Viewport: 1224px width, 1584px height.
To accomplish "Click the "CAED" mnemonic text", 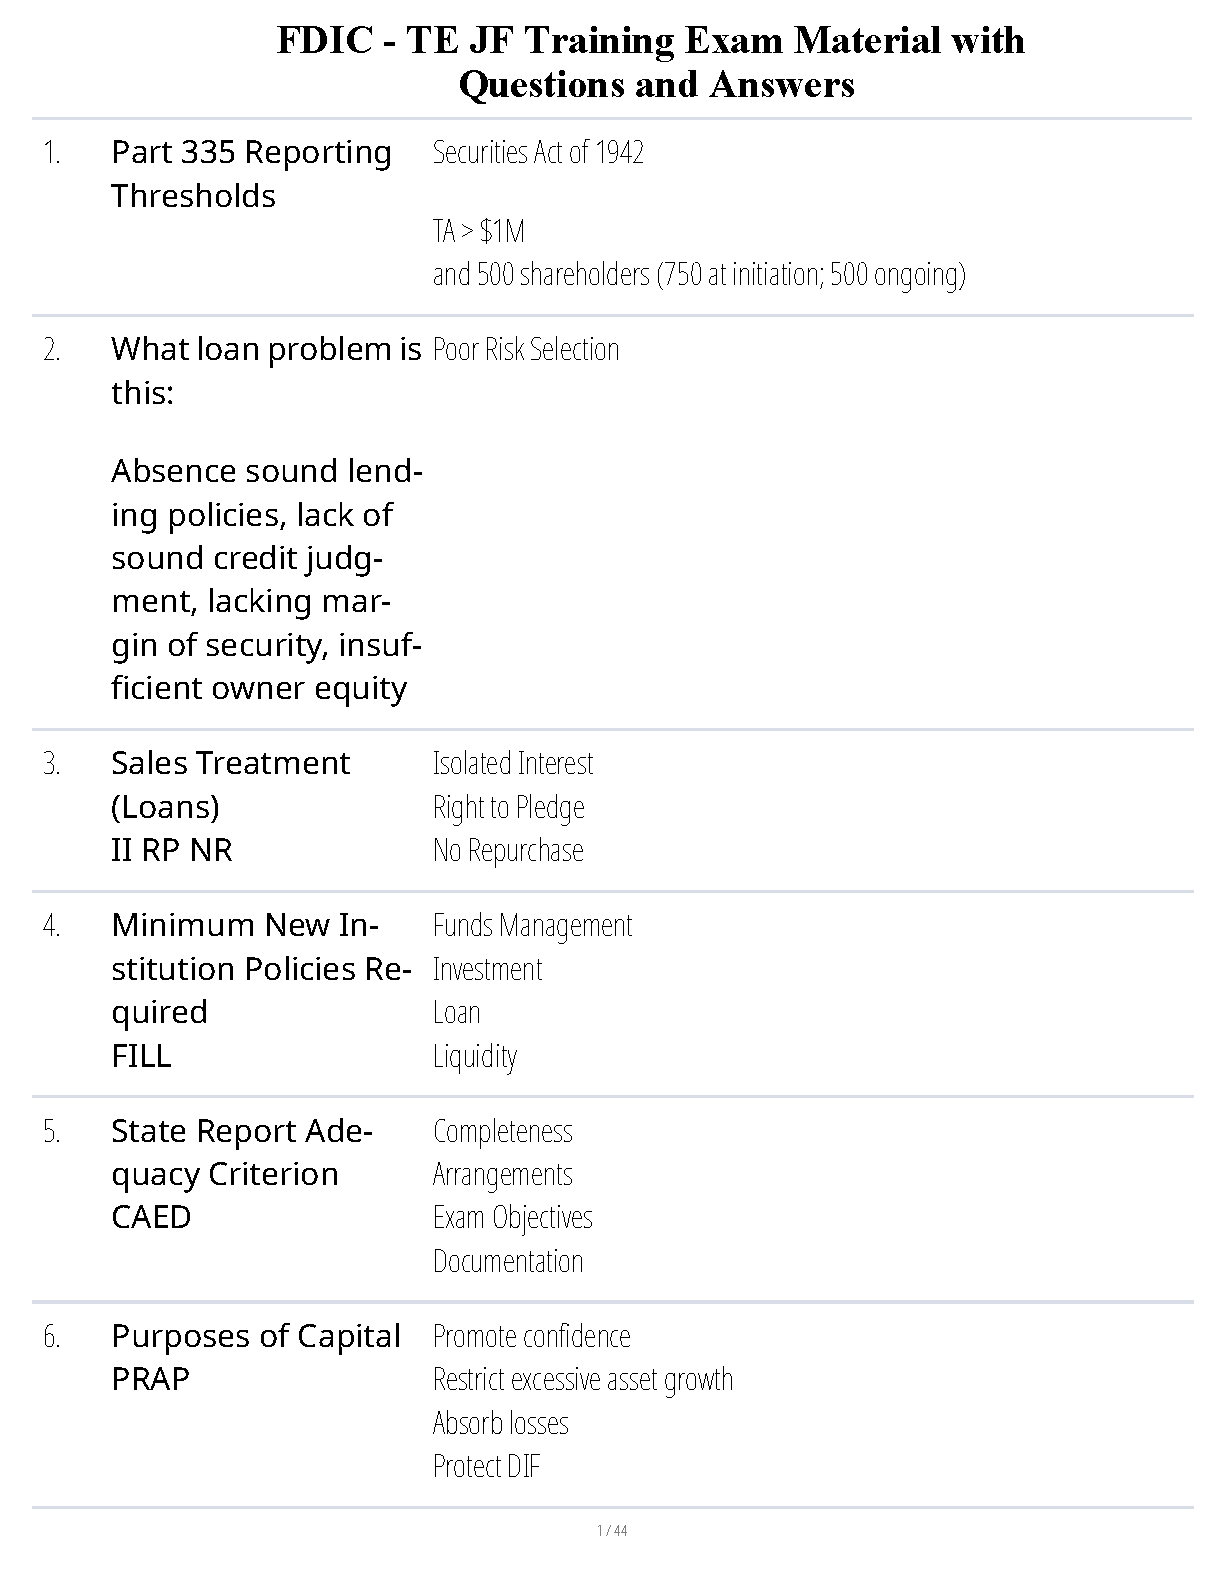I will coord(150,1218).
